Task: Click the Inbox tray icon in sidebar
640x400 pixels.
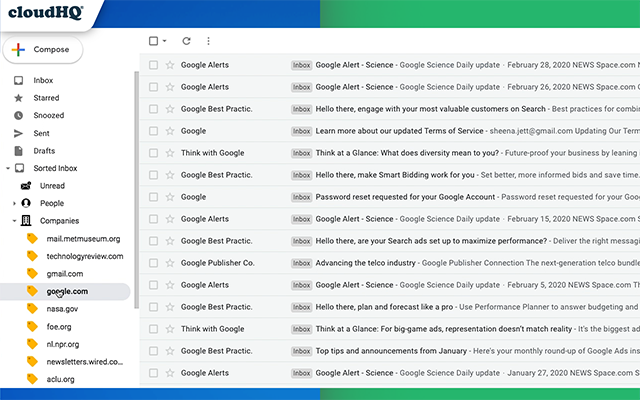Action: [19, 80]
